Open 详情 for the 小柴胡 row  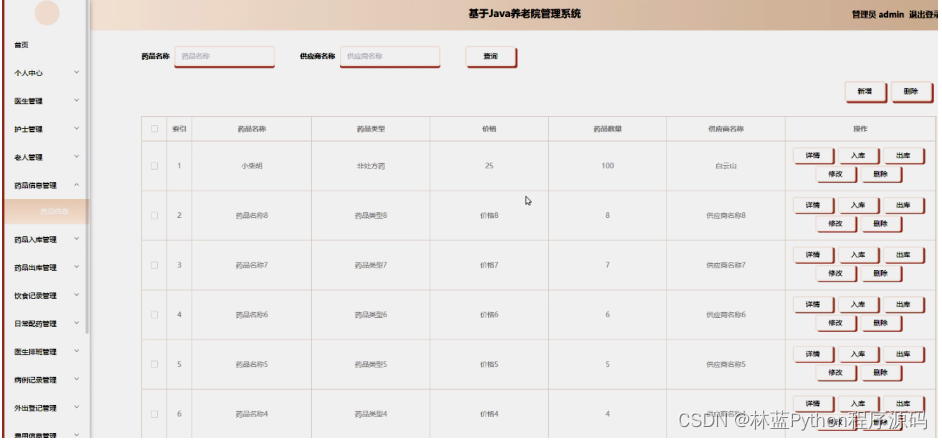813,156
